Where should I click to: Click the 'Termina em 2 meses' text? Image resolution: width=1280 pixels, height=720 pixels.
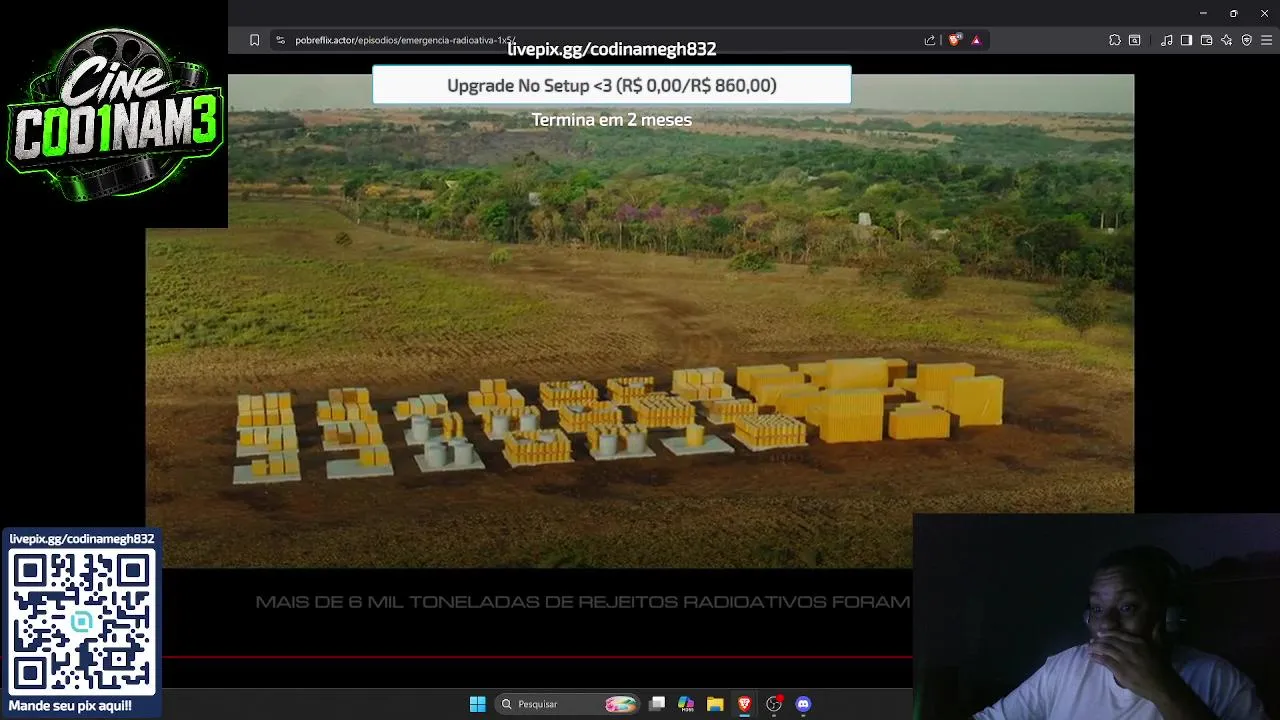click(x=612, y=119)
